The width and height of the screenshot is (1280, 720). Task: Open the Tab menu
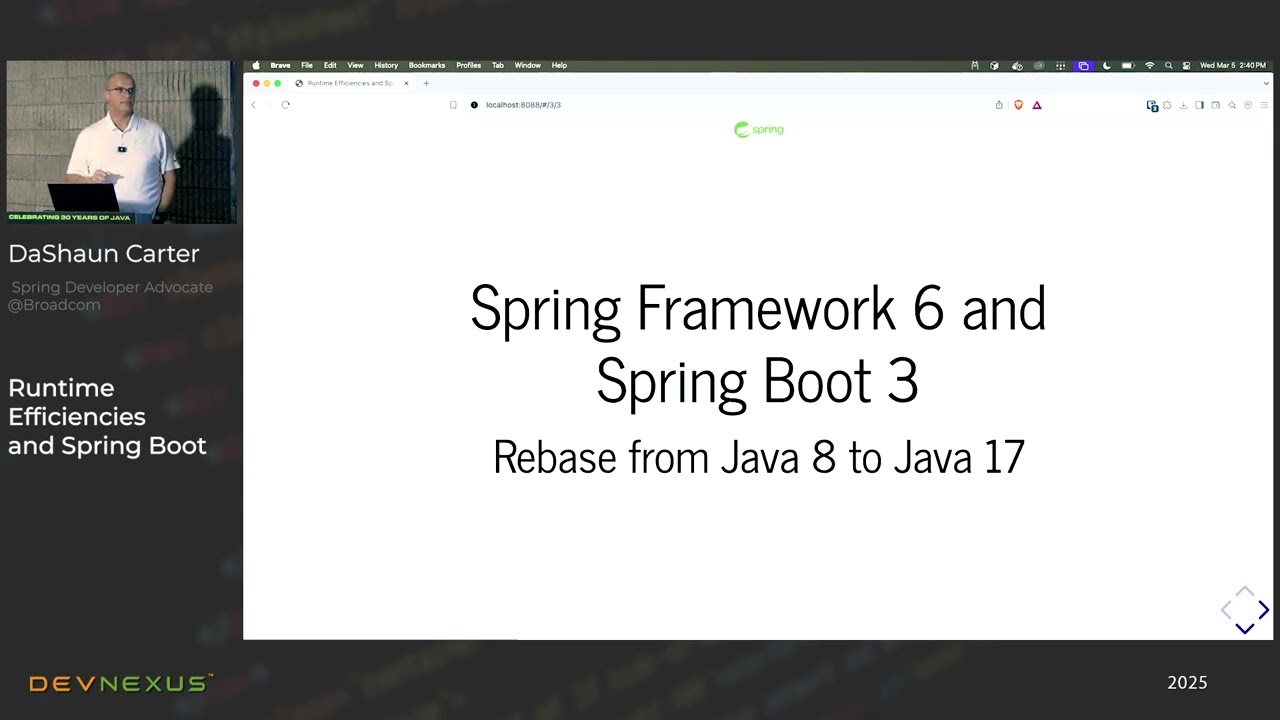click(x=498, y=65)
